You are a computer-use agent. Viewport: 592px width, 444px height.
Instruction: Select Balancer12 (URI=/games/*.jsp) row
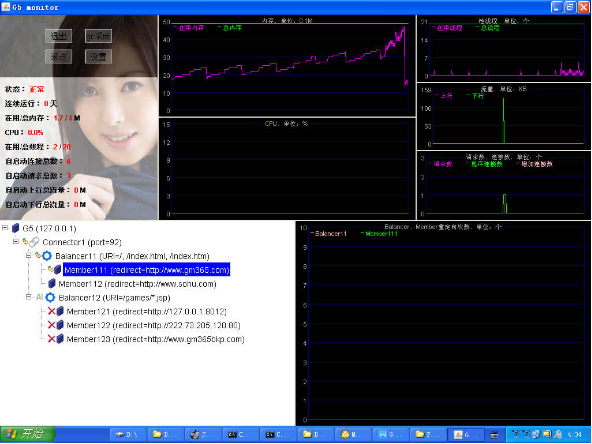tap(114, 298)
